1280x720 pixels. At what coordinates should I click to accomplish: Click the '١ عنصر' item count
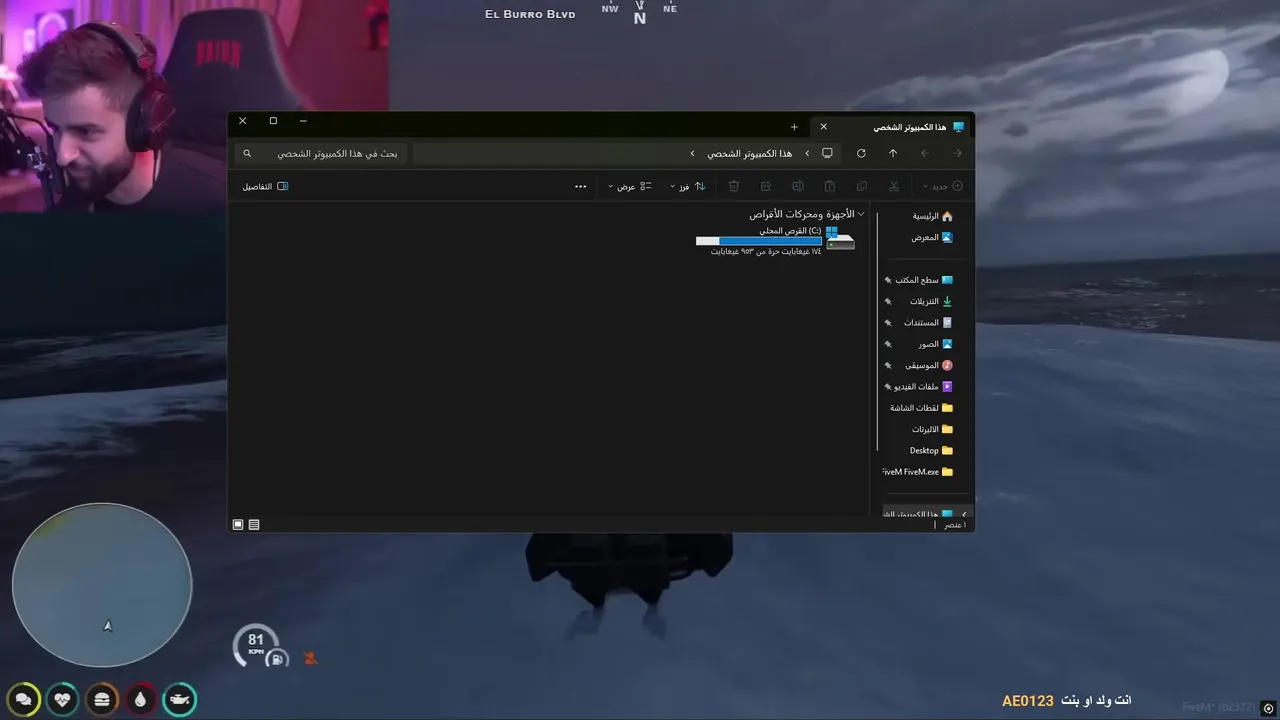955,524
